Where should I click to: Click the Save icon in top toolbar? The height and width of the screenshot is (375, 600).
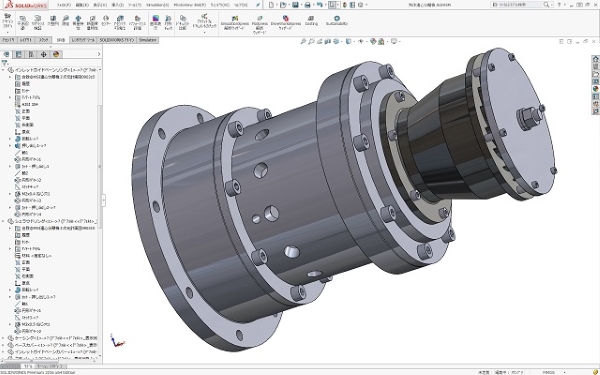[x=295, y=5]
